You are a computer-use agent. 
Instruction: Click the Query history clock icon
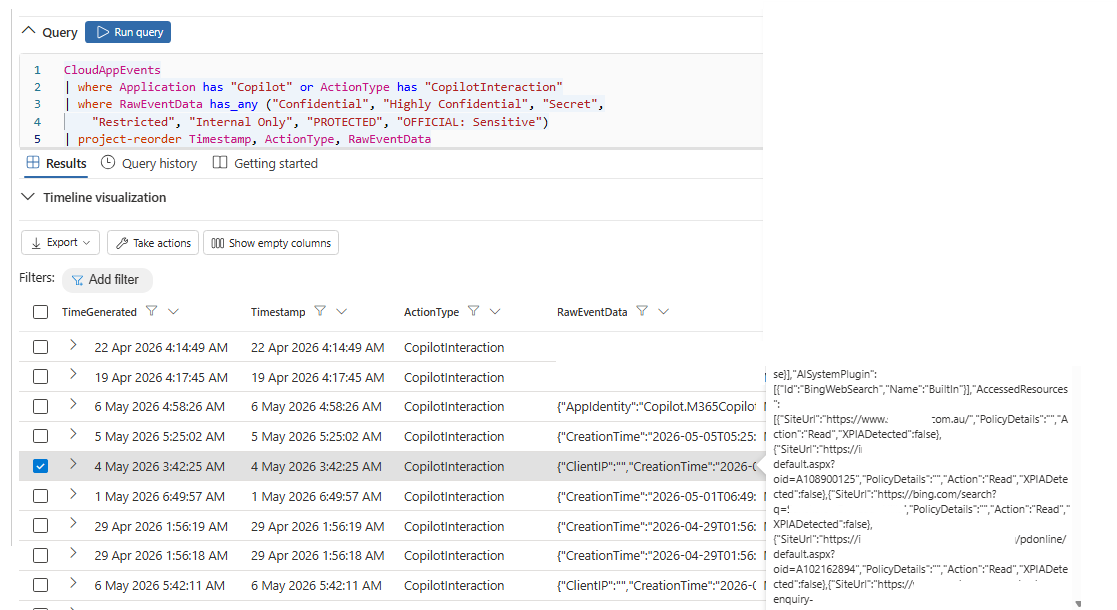tap(108, 162)
